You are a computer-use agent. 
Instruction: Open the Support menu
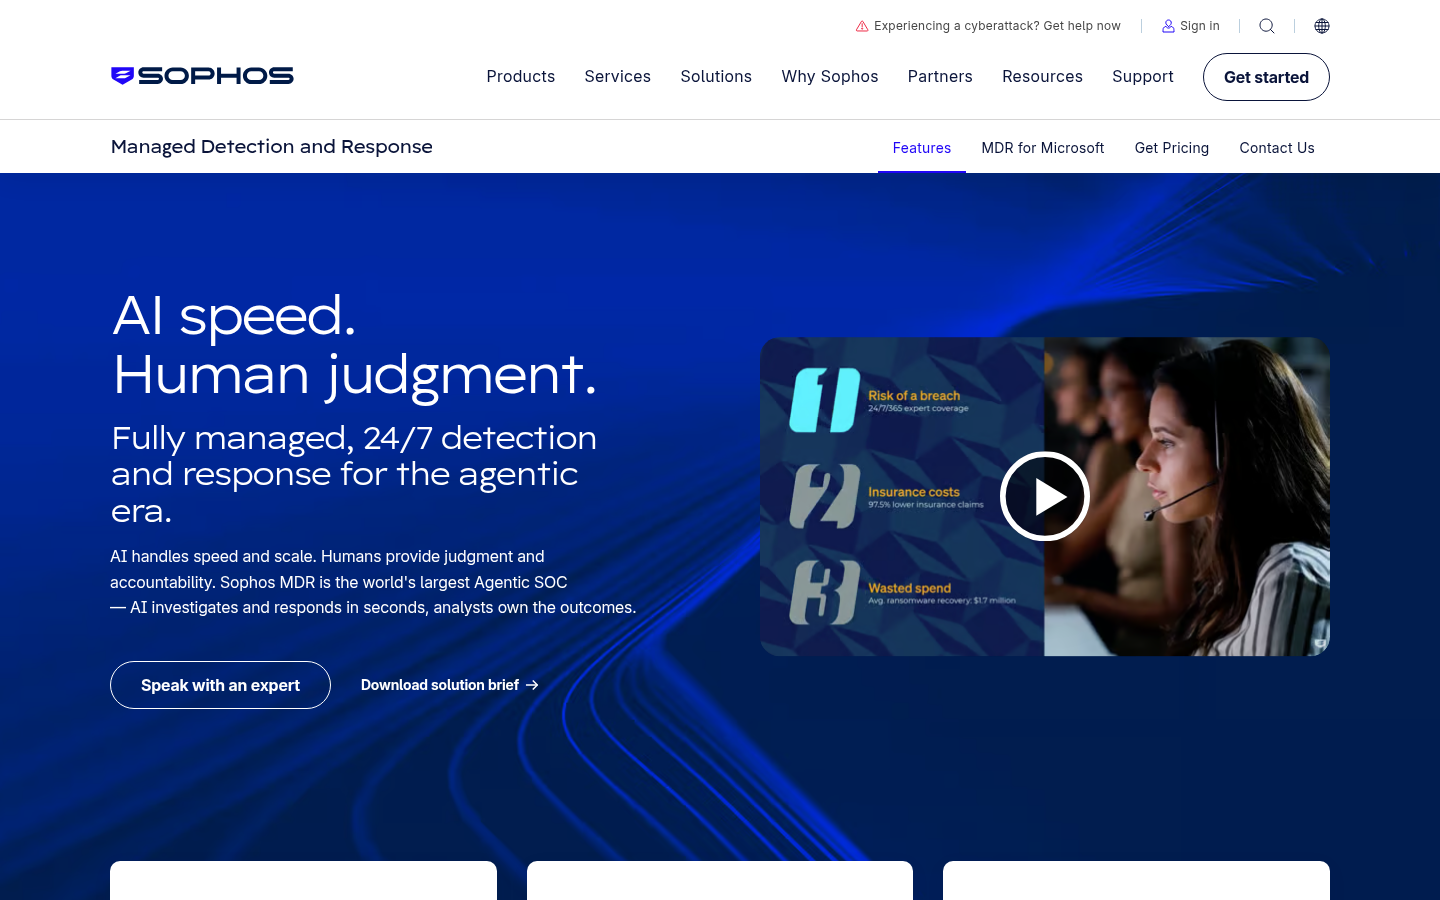pyautogui.click(x=1143, y=76)
